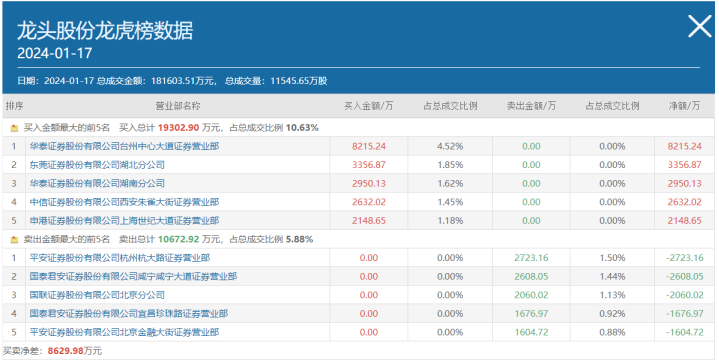Select sell amount 2723.16 in the 卖出金额 column
The image size is (719, 364).
tap(531, 258)
